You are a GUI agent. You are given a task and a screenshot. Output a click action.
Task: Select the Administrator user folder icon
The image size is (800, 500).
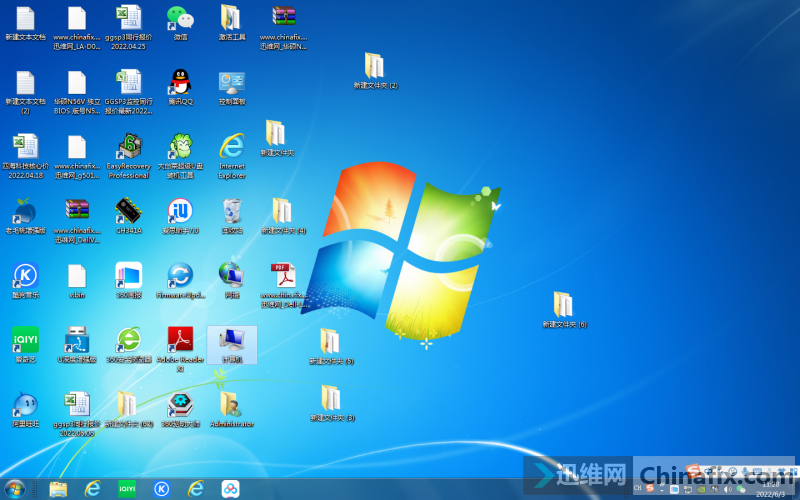(232, 409)
